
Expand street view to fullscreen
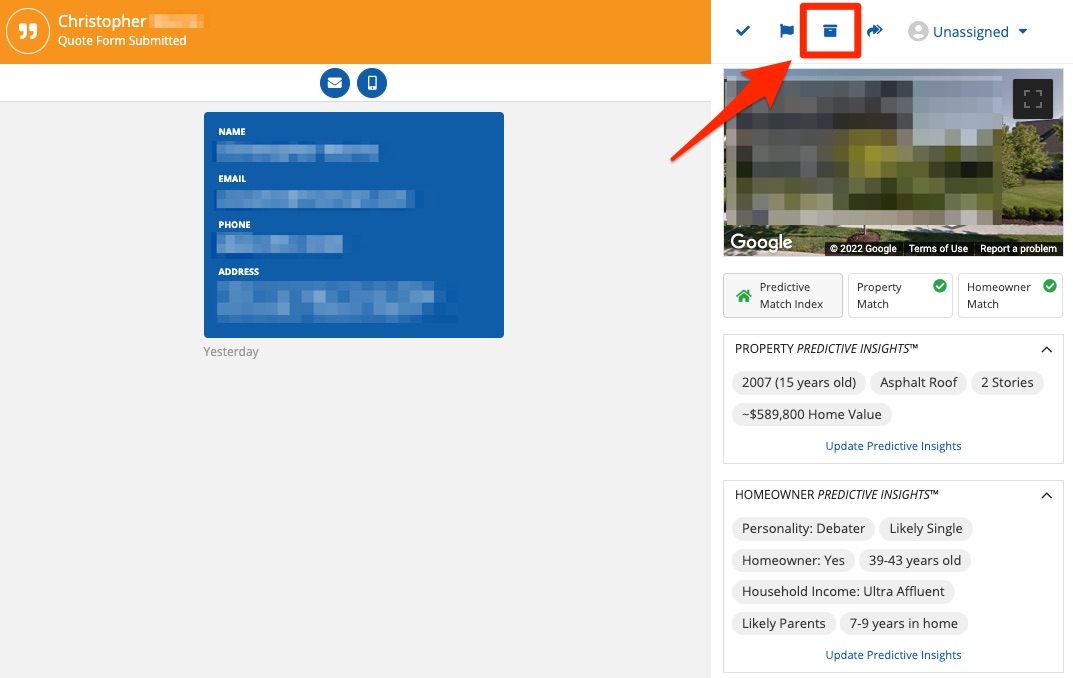(1033, 99)
